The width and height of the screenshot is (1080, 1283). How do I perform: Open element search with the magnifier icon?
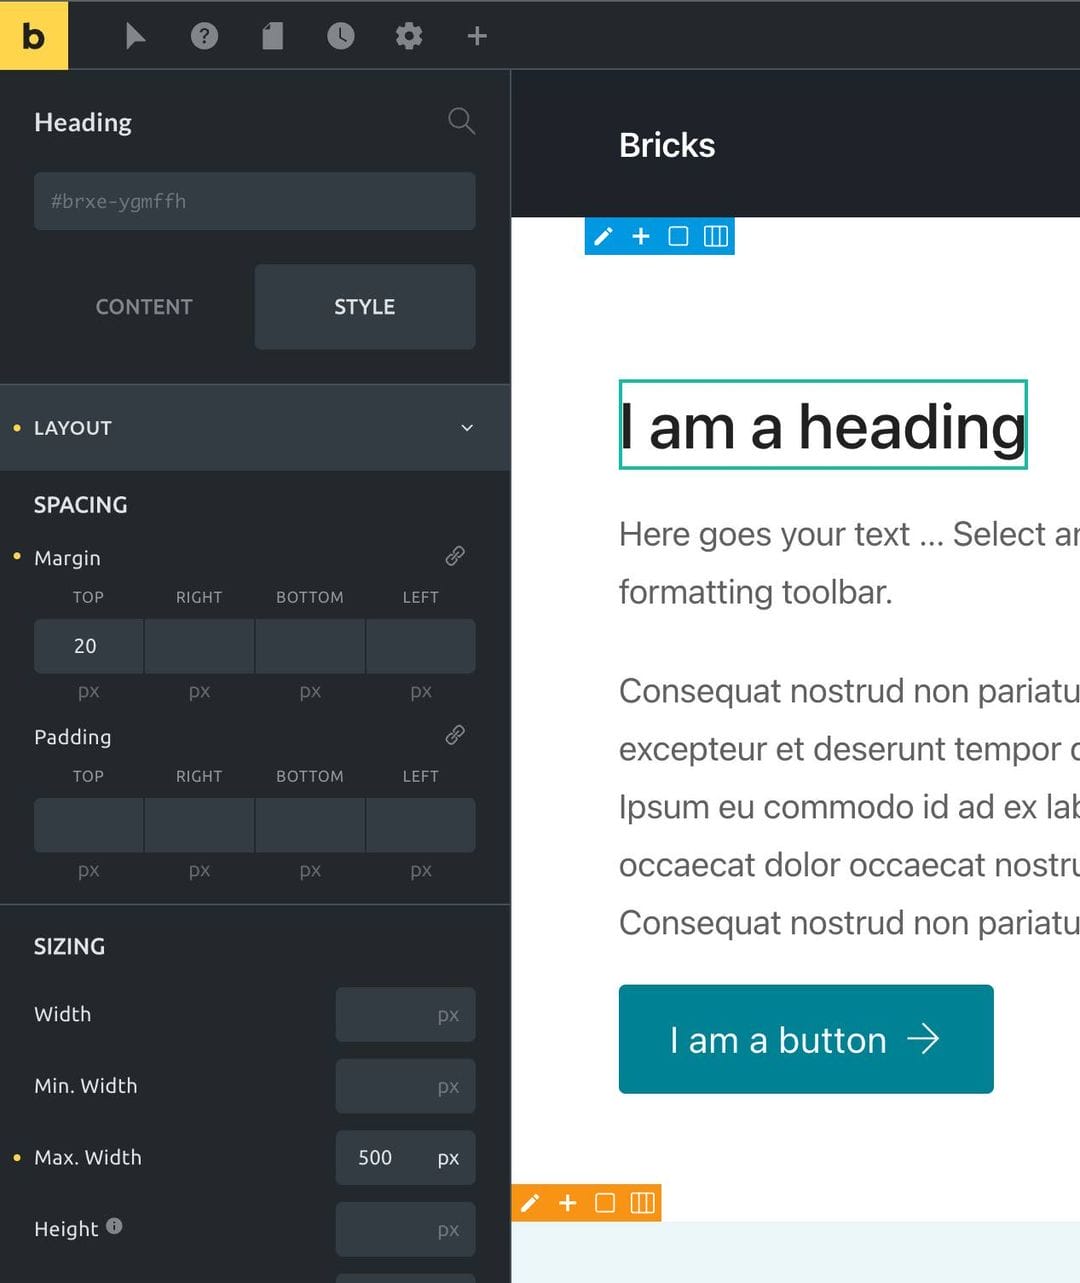461,121
